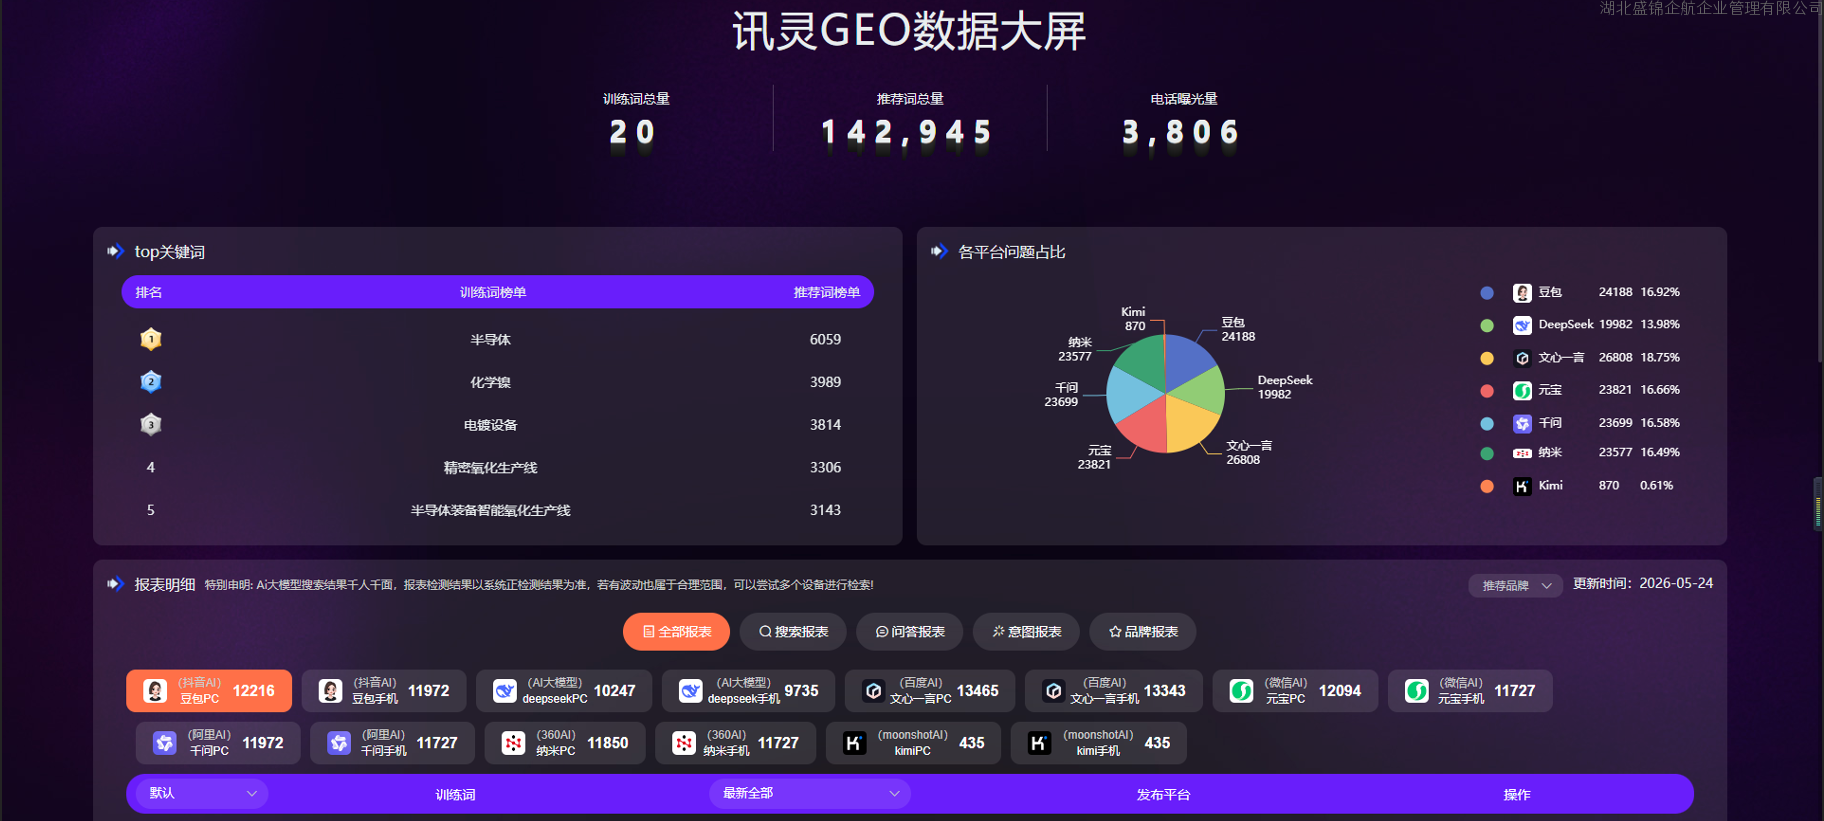Viewport: 1824px width, 821px height.
Task: Click the blue rank 2 medal icon
Action: click(151, 382)
